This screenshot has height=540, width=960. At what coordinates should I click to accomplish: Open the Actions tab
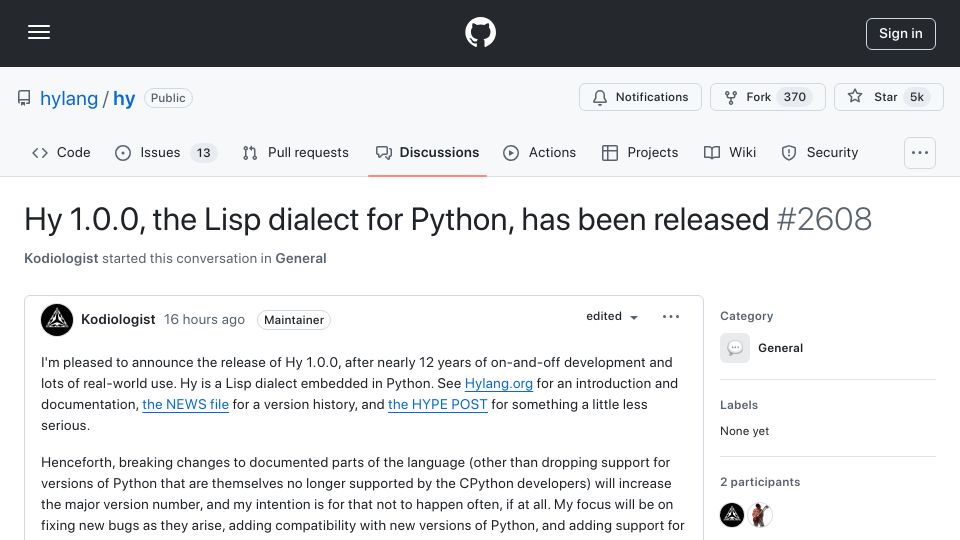click(x=539, y=152)
